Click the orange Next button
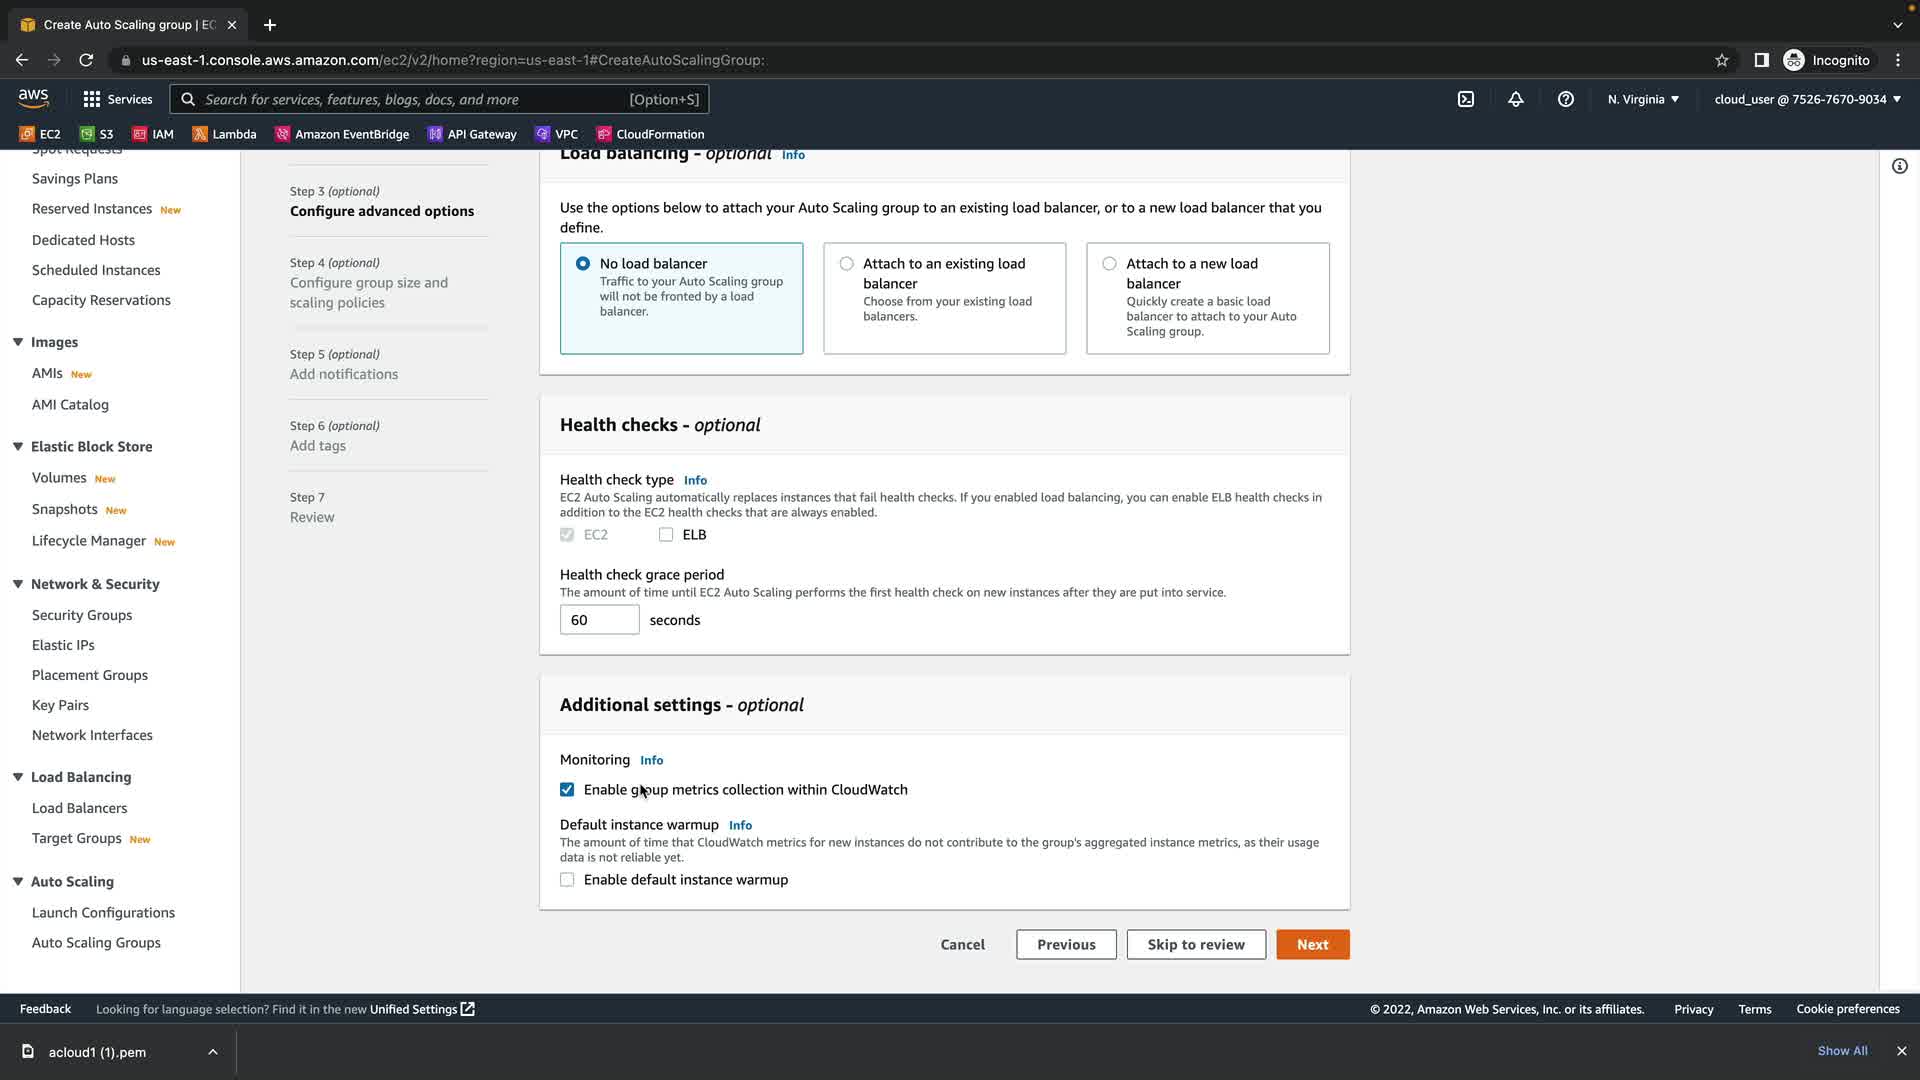Screen dimensions: 1920x1080 point(1312,945)
